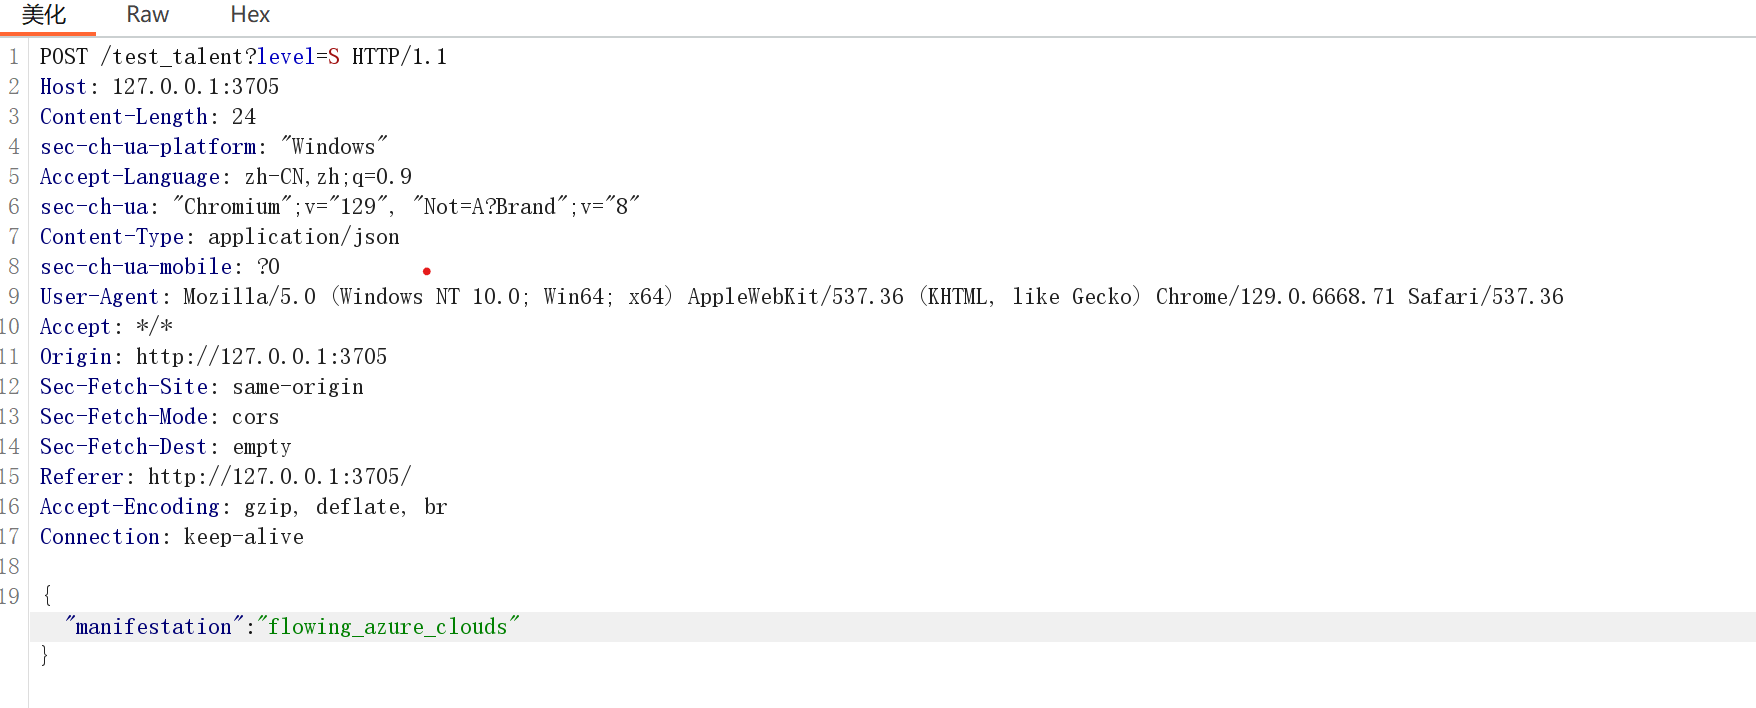Click the POST method in request line
Viewport: 1756px width, 708px height.
click(64, 57)
